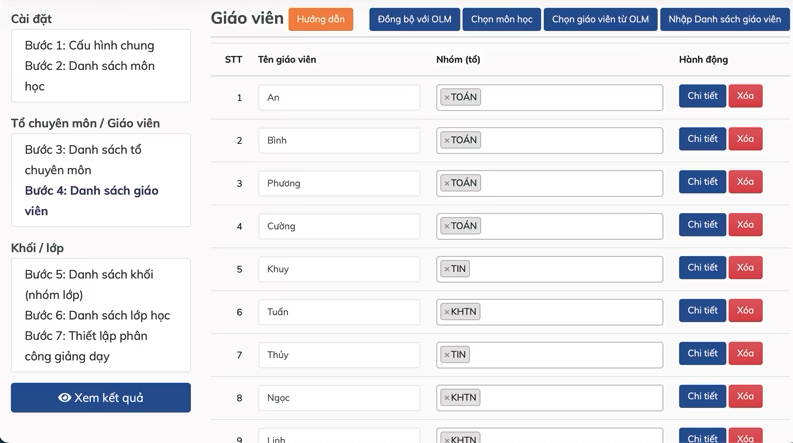Click Đồng bộ với OLM button
This screenshot has height=443, width=793.
(x=414, y=19)
